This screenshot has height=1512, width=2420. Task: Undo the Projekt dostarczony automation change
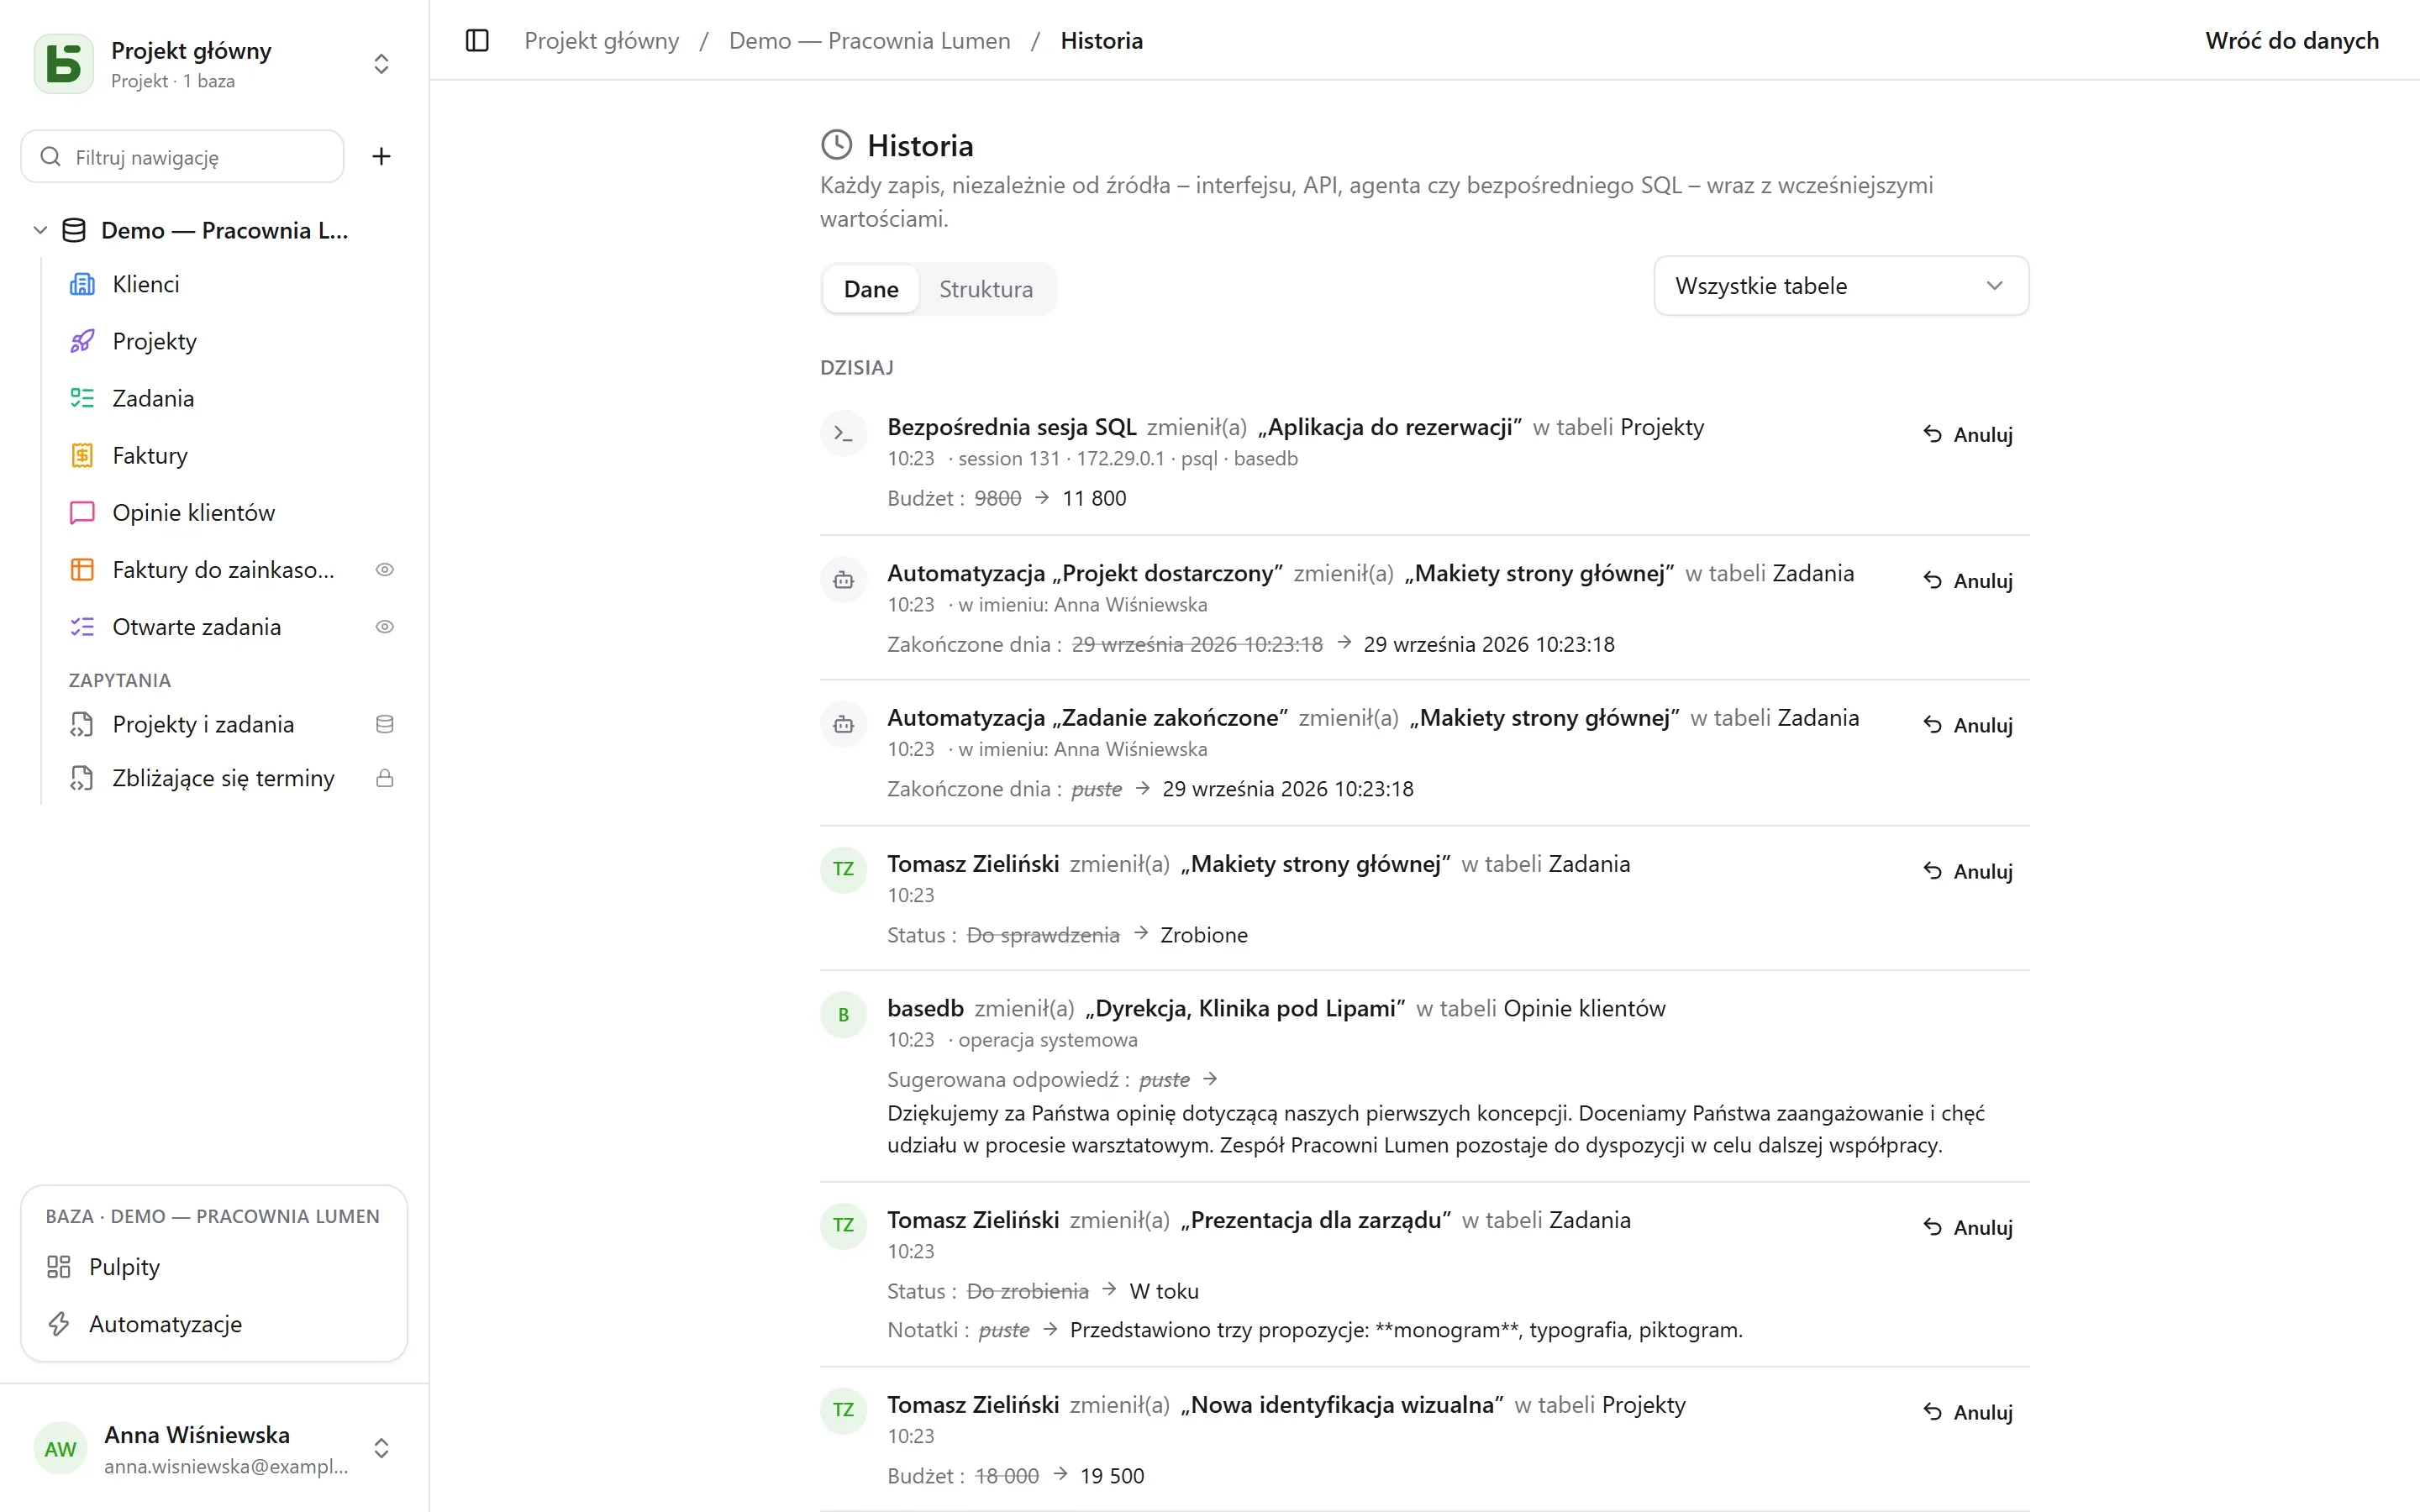click(1967, 580)
